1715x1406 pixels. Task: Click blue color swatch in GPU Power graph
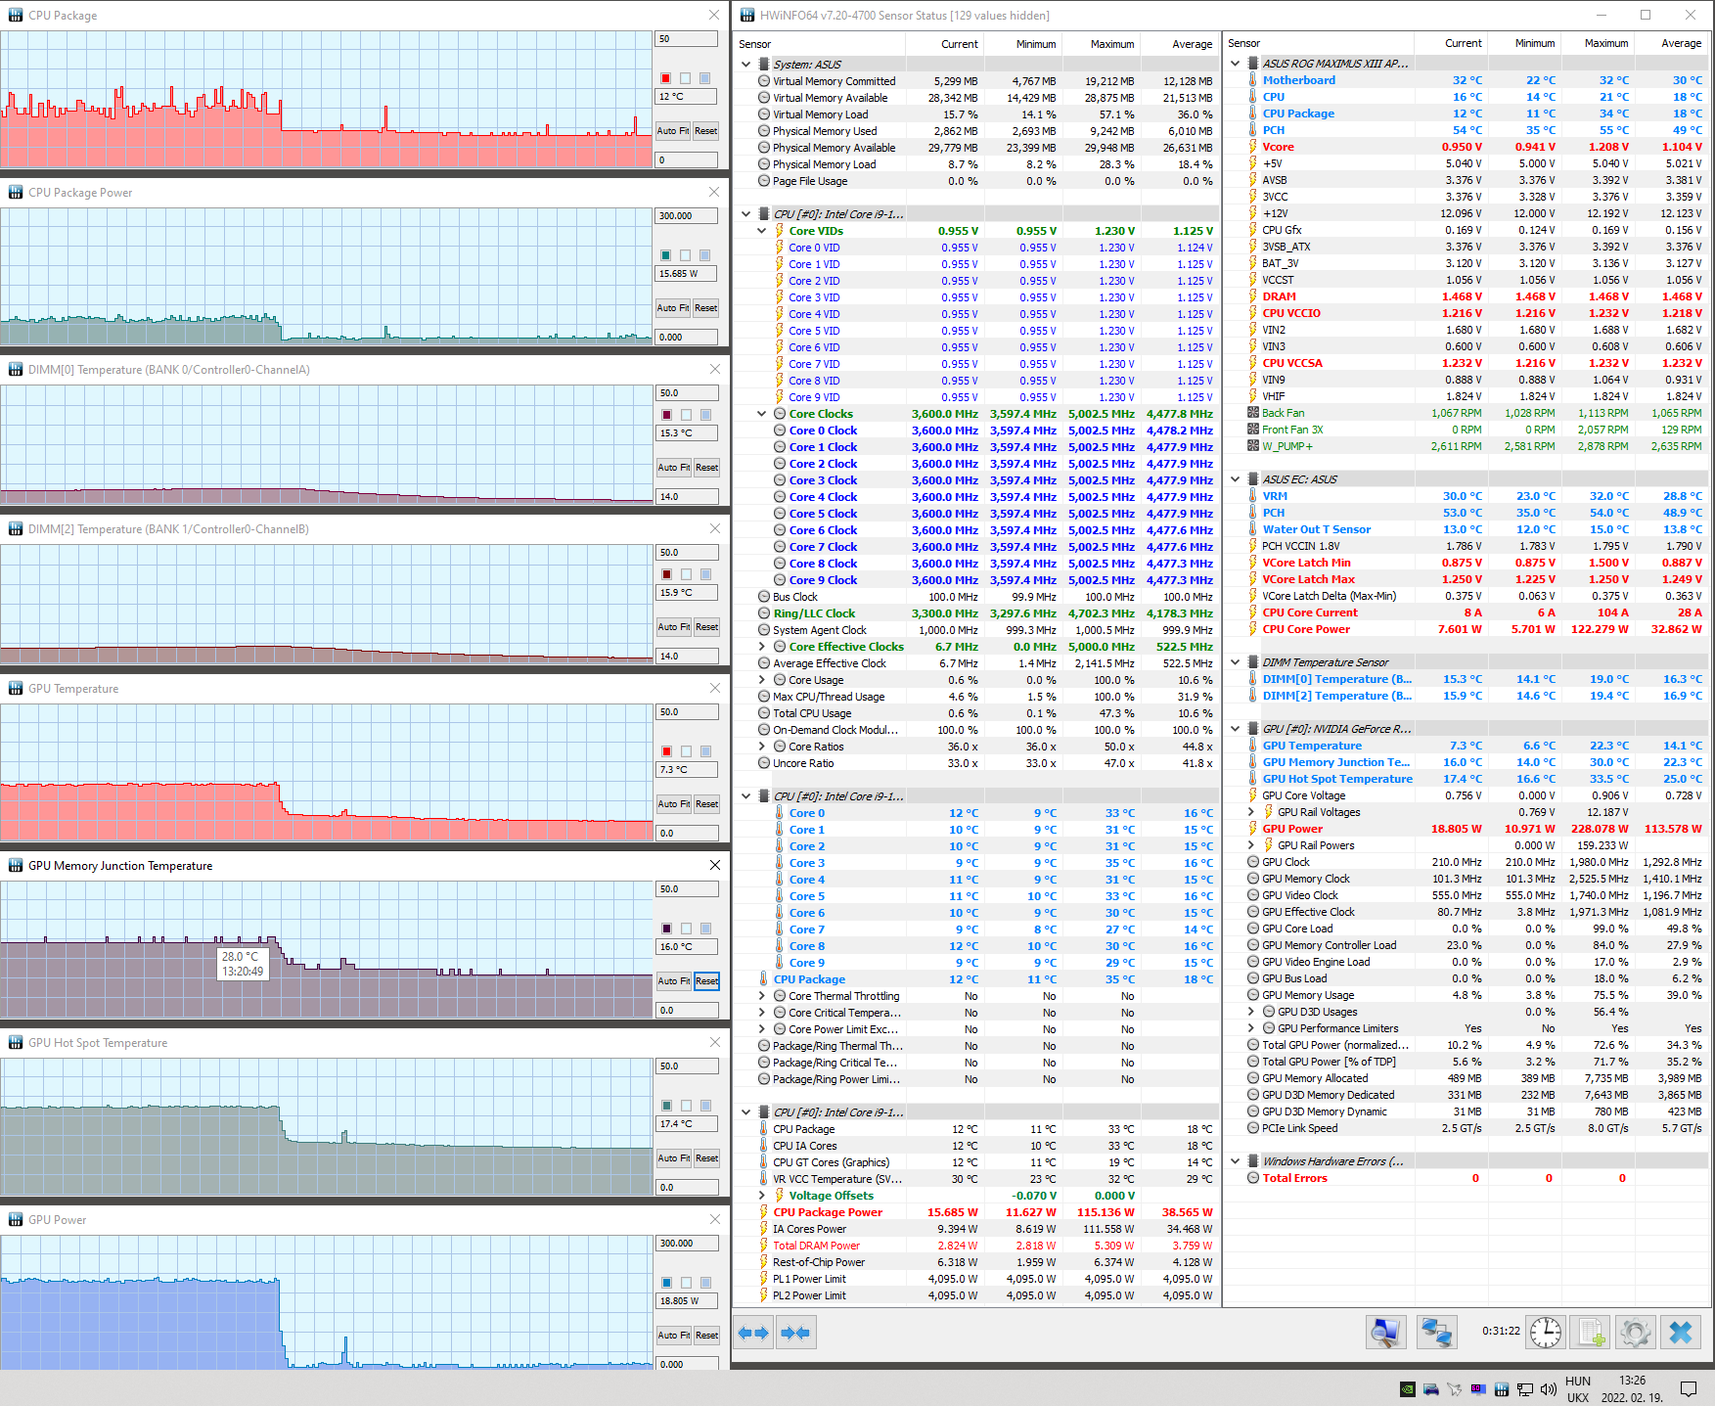[666, 1282]
